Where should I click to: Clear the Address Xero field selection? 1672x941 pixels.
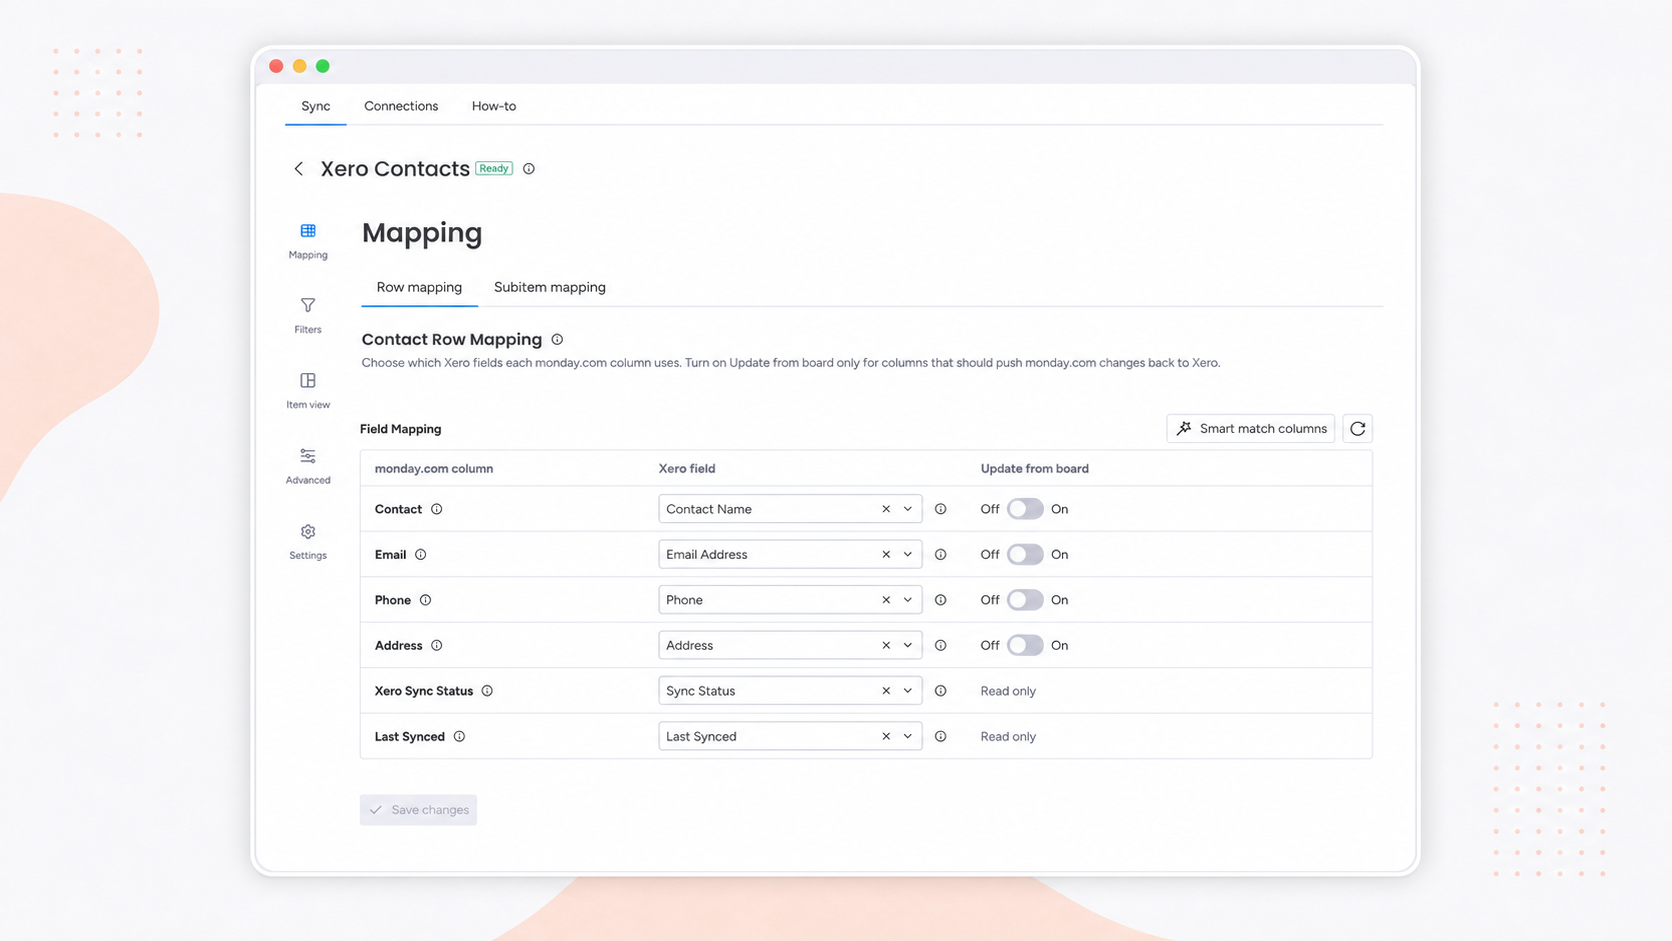click(886, 646)
